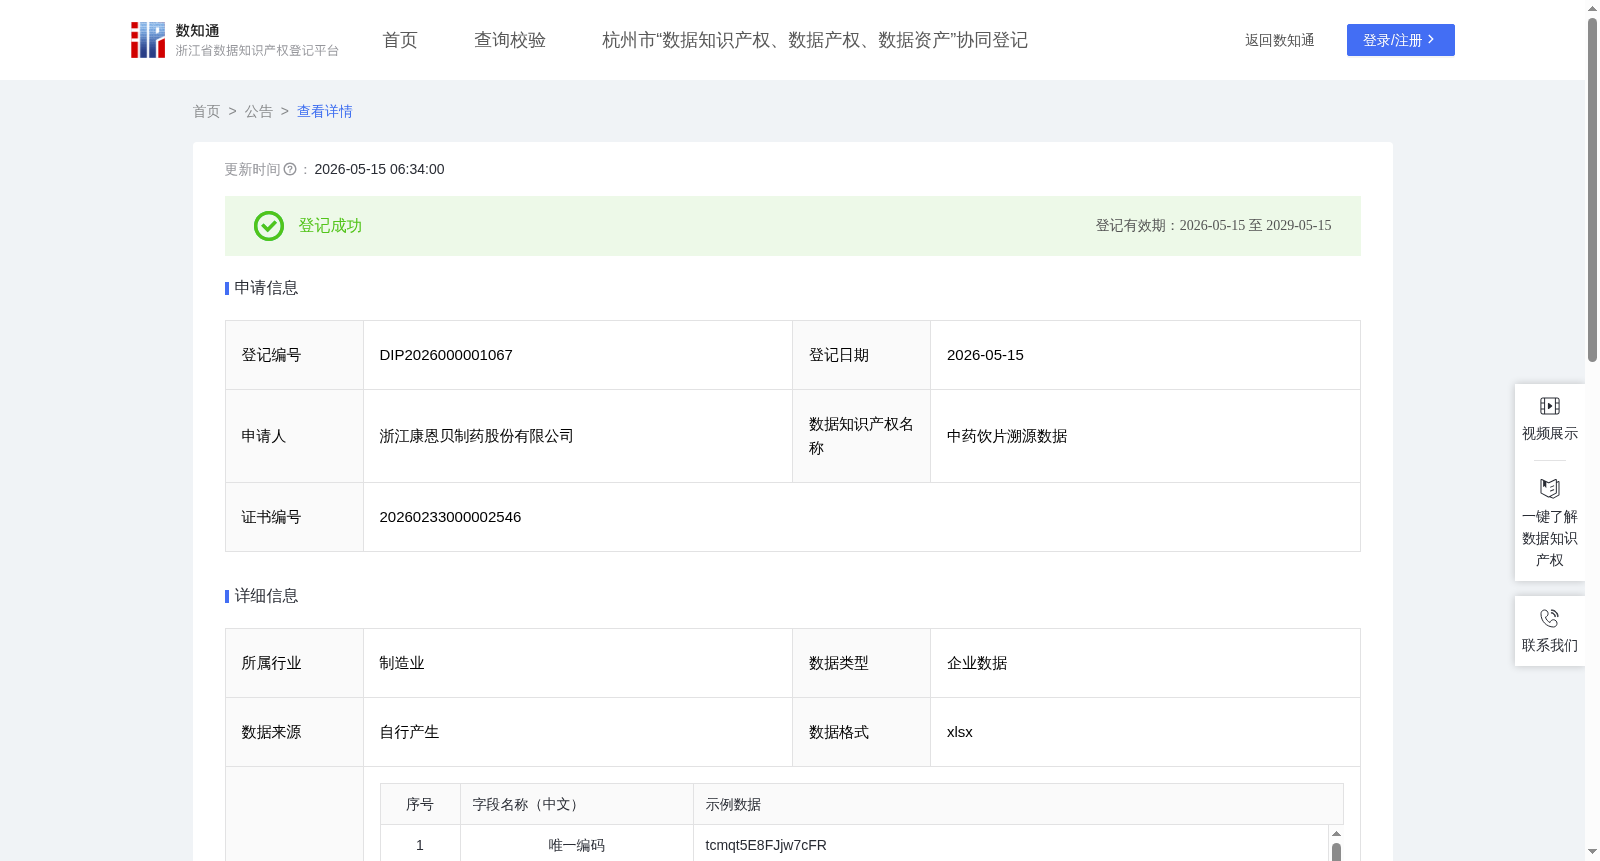Select applicant 浙江康恩贝制药股份有限公司
This screenshot has width=1600, height=861.
pyautogui.click(x=476, y=436)
